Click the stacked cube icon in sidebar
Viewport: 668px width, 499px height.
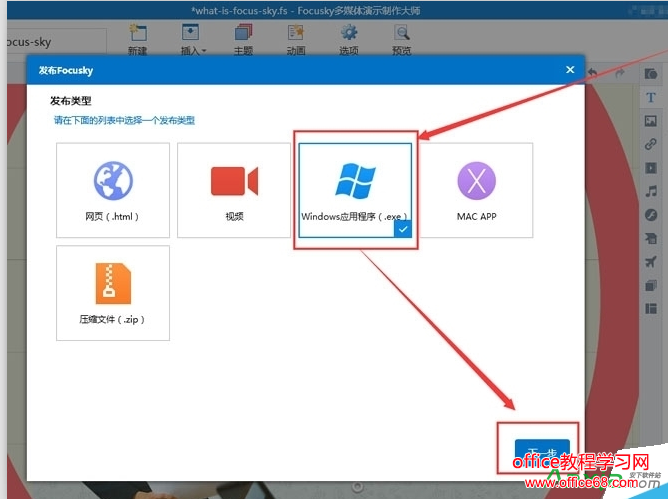pyautogui.click(x=651, y=285)
